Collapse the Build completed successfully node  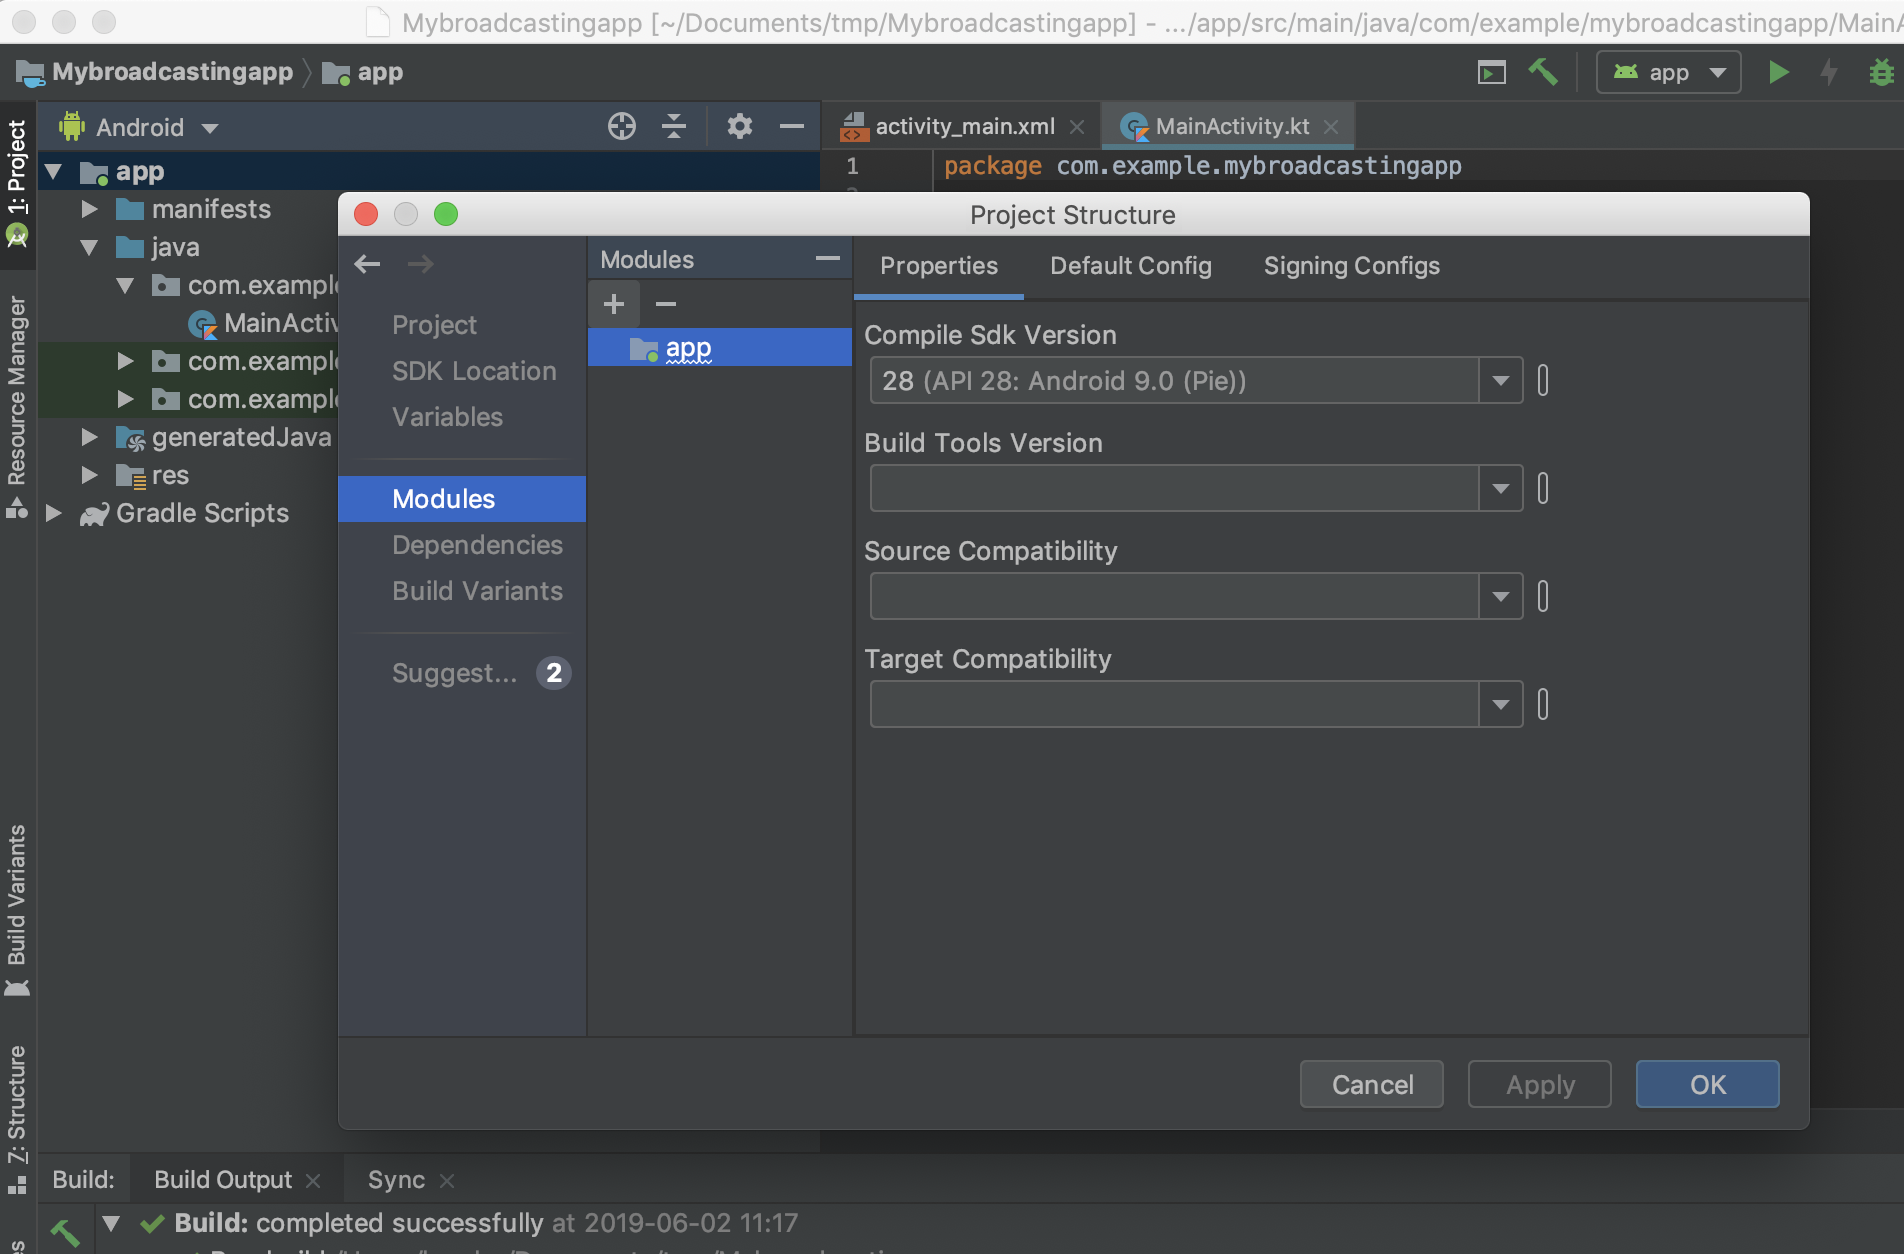click(x=112, y=1223)
